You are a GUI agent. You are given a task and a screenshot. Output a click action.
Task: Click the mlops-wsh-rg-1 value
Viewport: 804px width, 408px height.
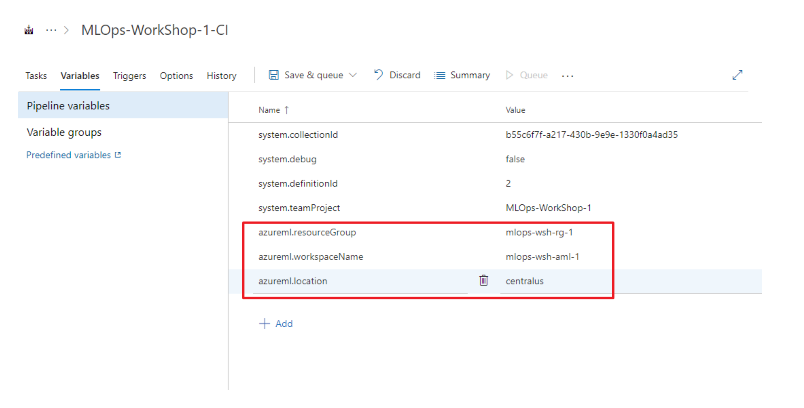[x=539, y=232]
